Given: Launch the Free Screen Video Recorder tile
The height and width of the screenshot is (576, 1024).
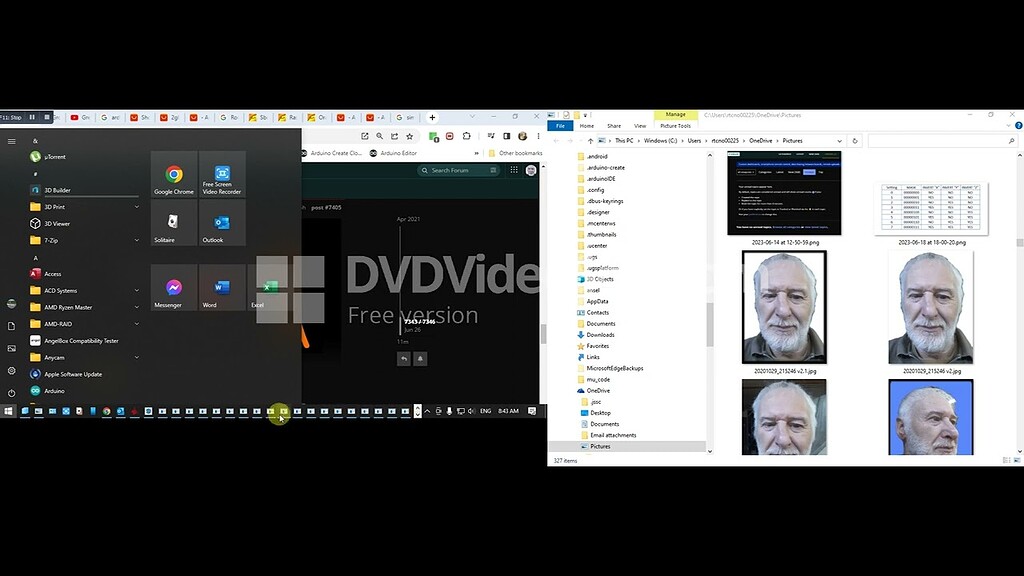Looking at the screenshot, I should [x=221, y=175].
